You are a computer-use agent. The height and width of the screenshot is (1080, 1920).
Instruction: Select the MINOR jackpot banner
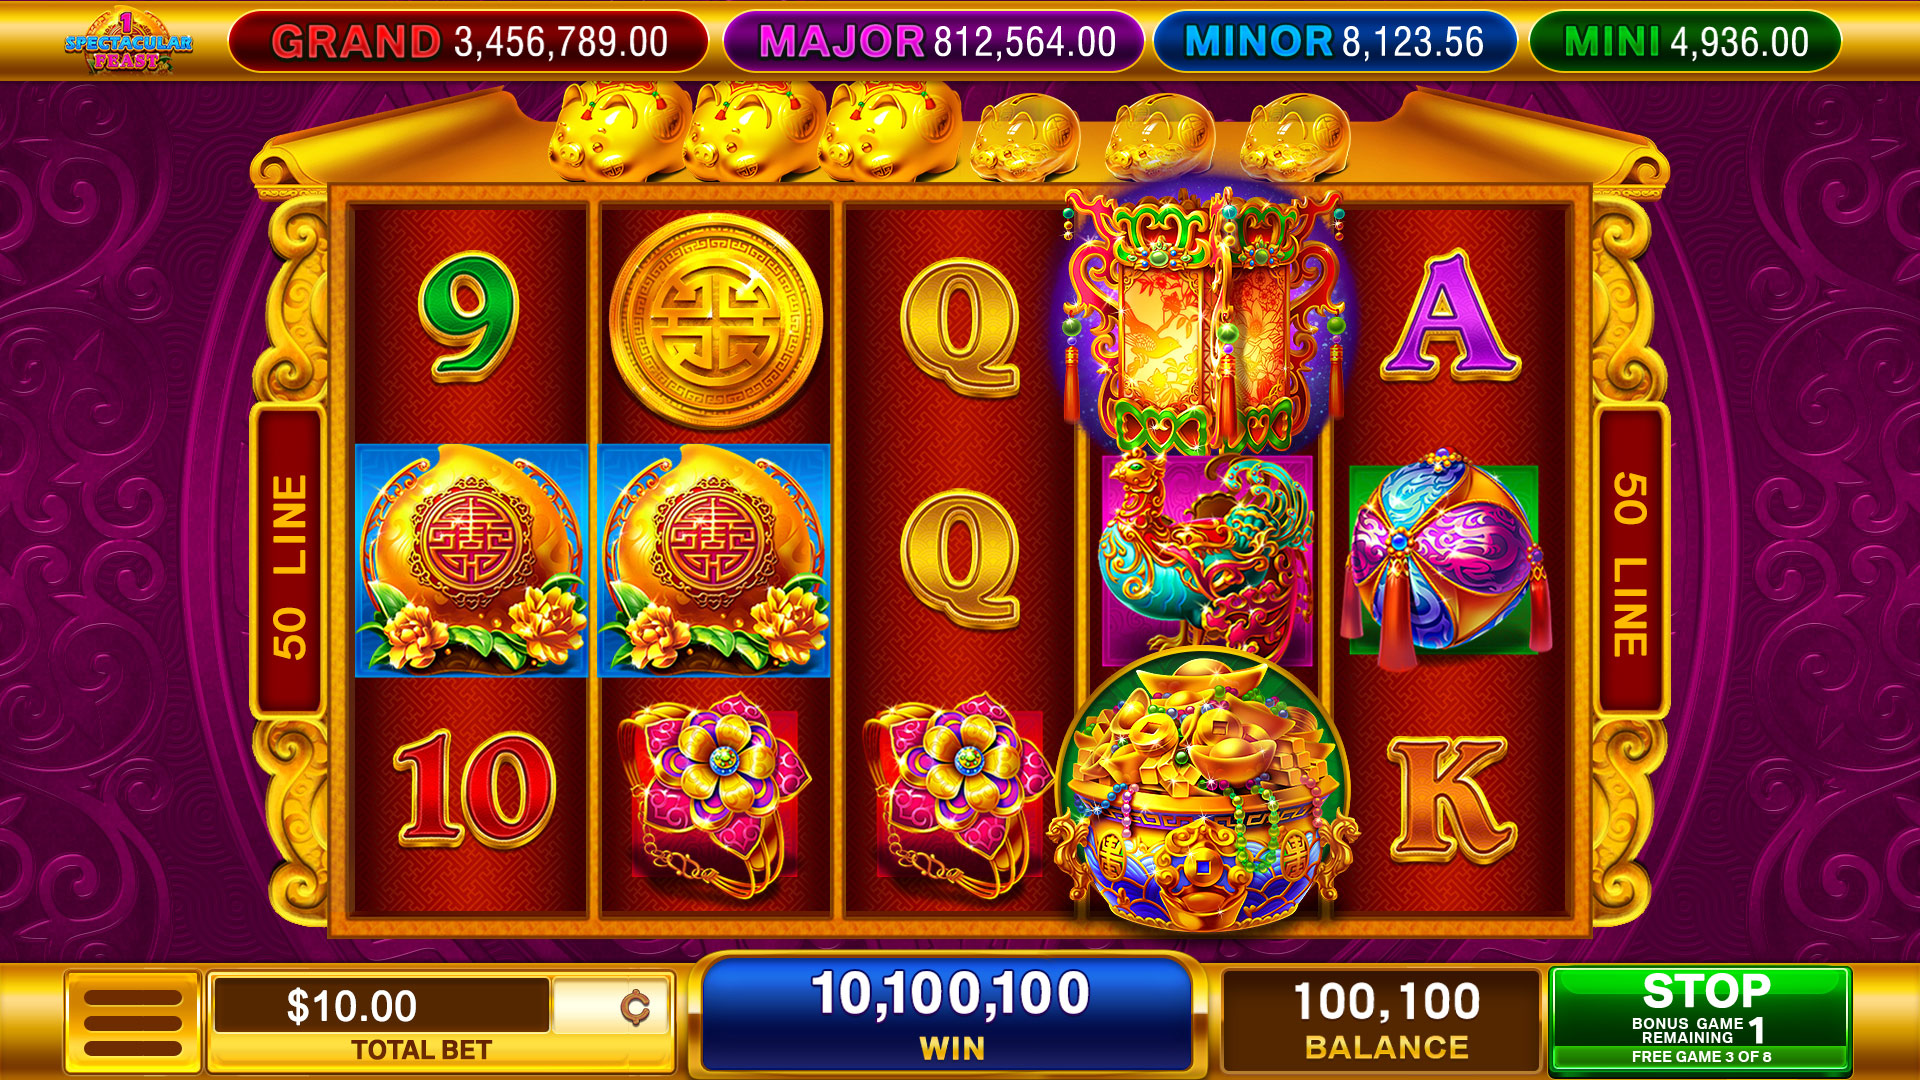click(x=1335, y=42)
